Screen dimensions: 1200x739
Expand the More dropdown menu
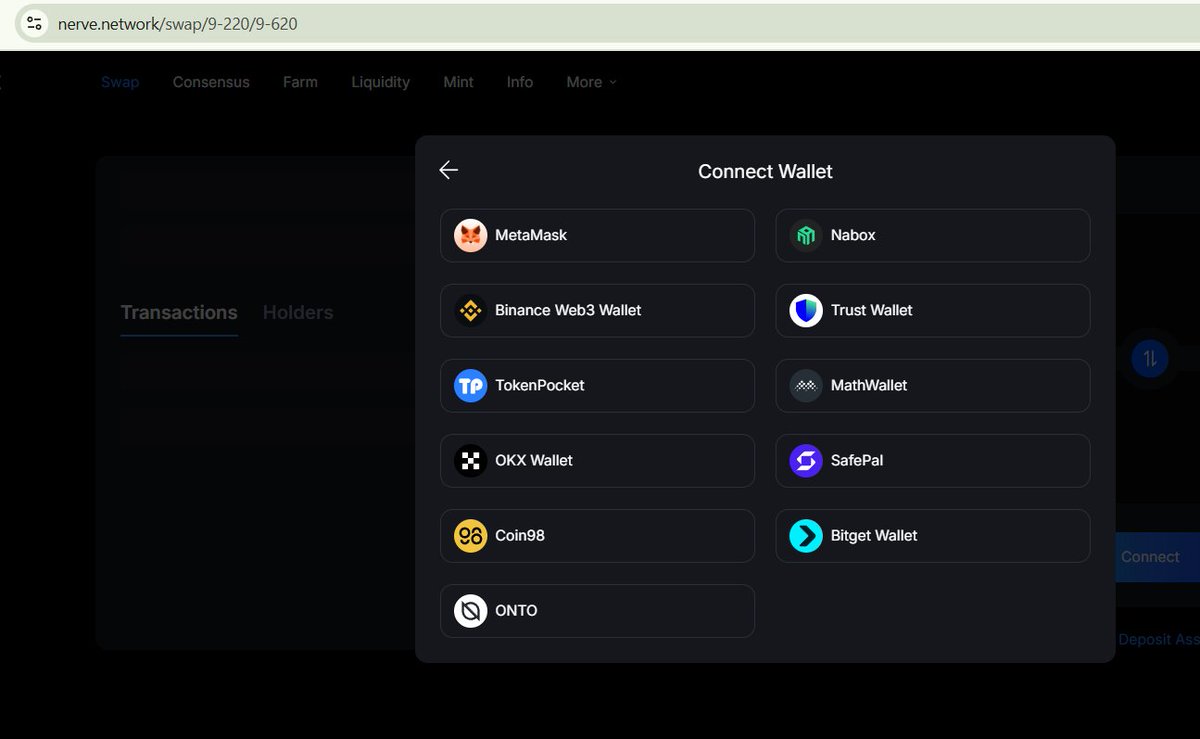click(591, 82)
